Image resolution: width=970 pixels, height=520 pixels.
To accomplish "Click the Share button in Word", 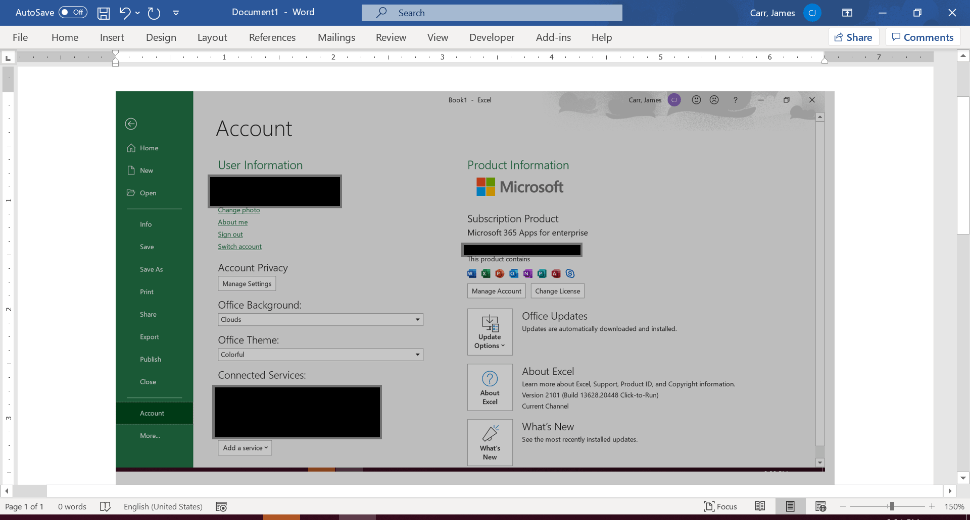I will tap(854, 37).
